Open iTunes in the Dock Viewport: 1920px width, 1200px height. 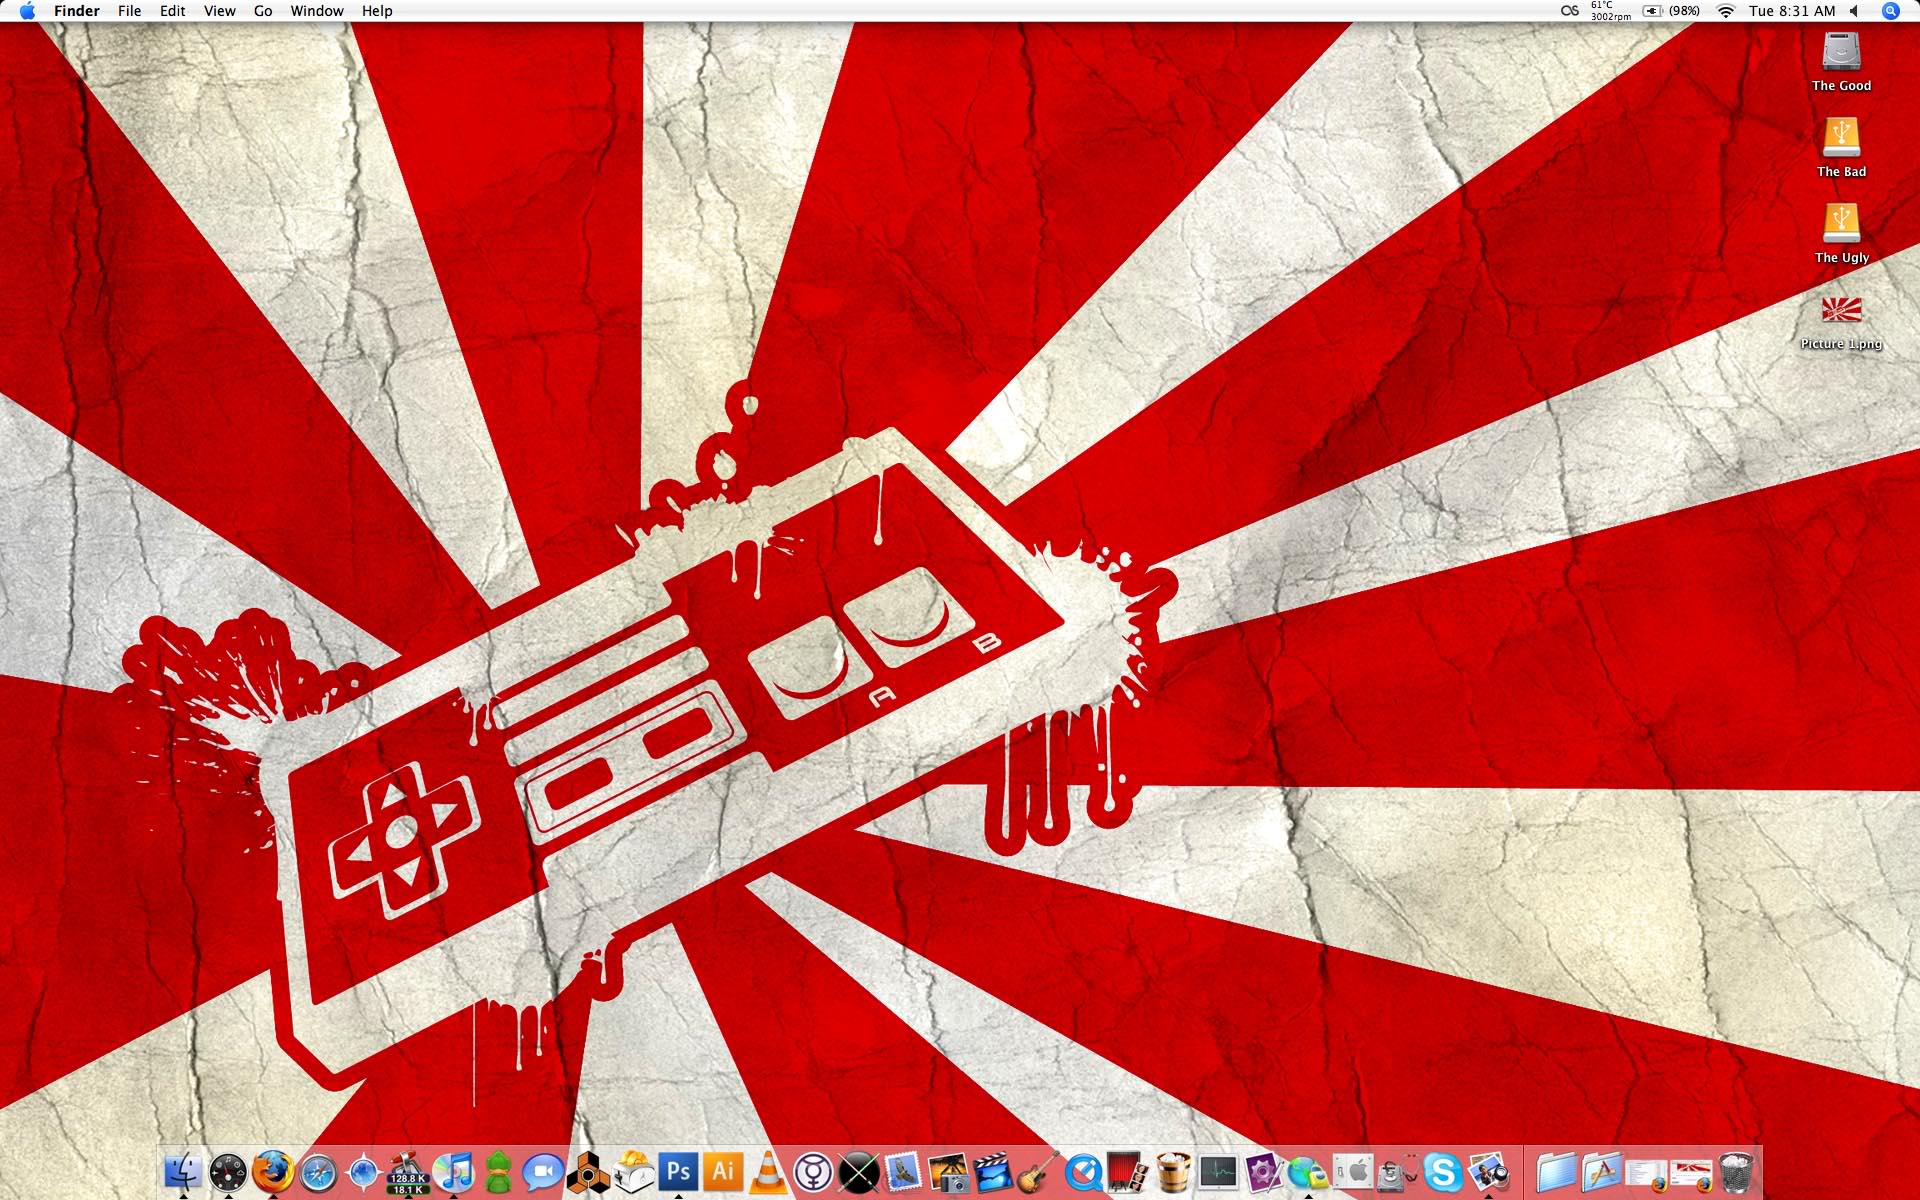[x=454, y=1172]
